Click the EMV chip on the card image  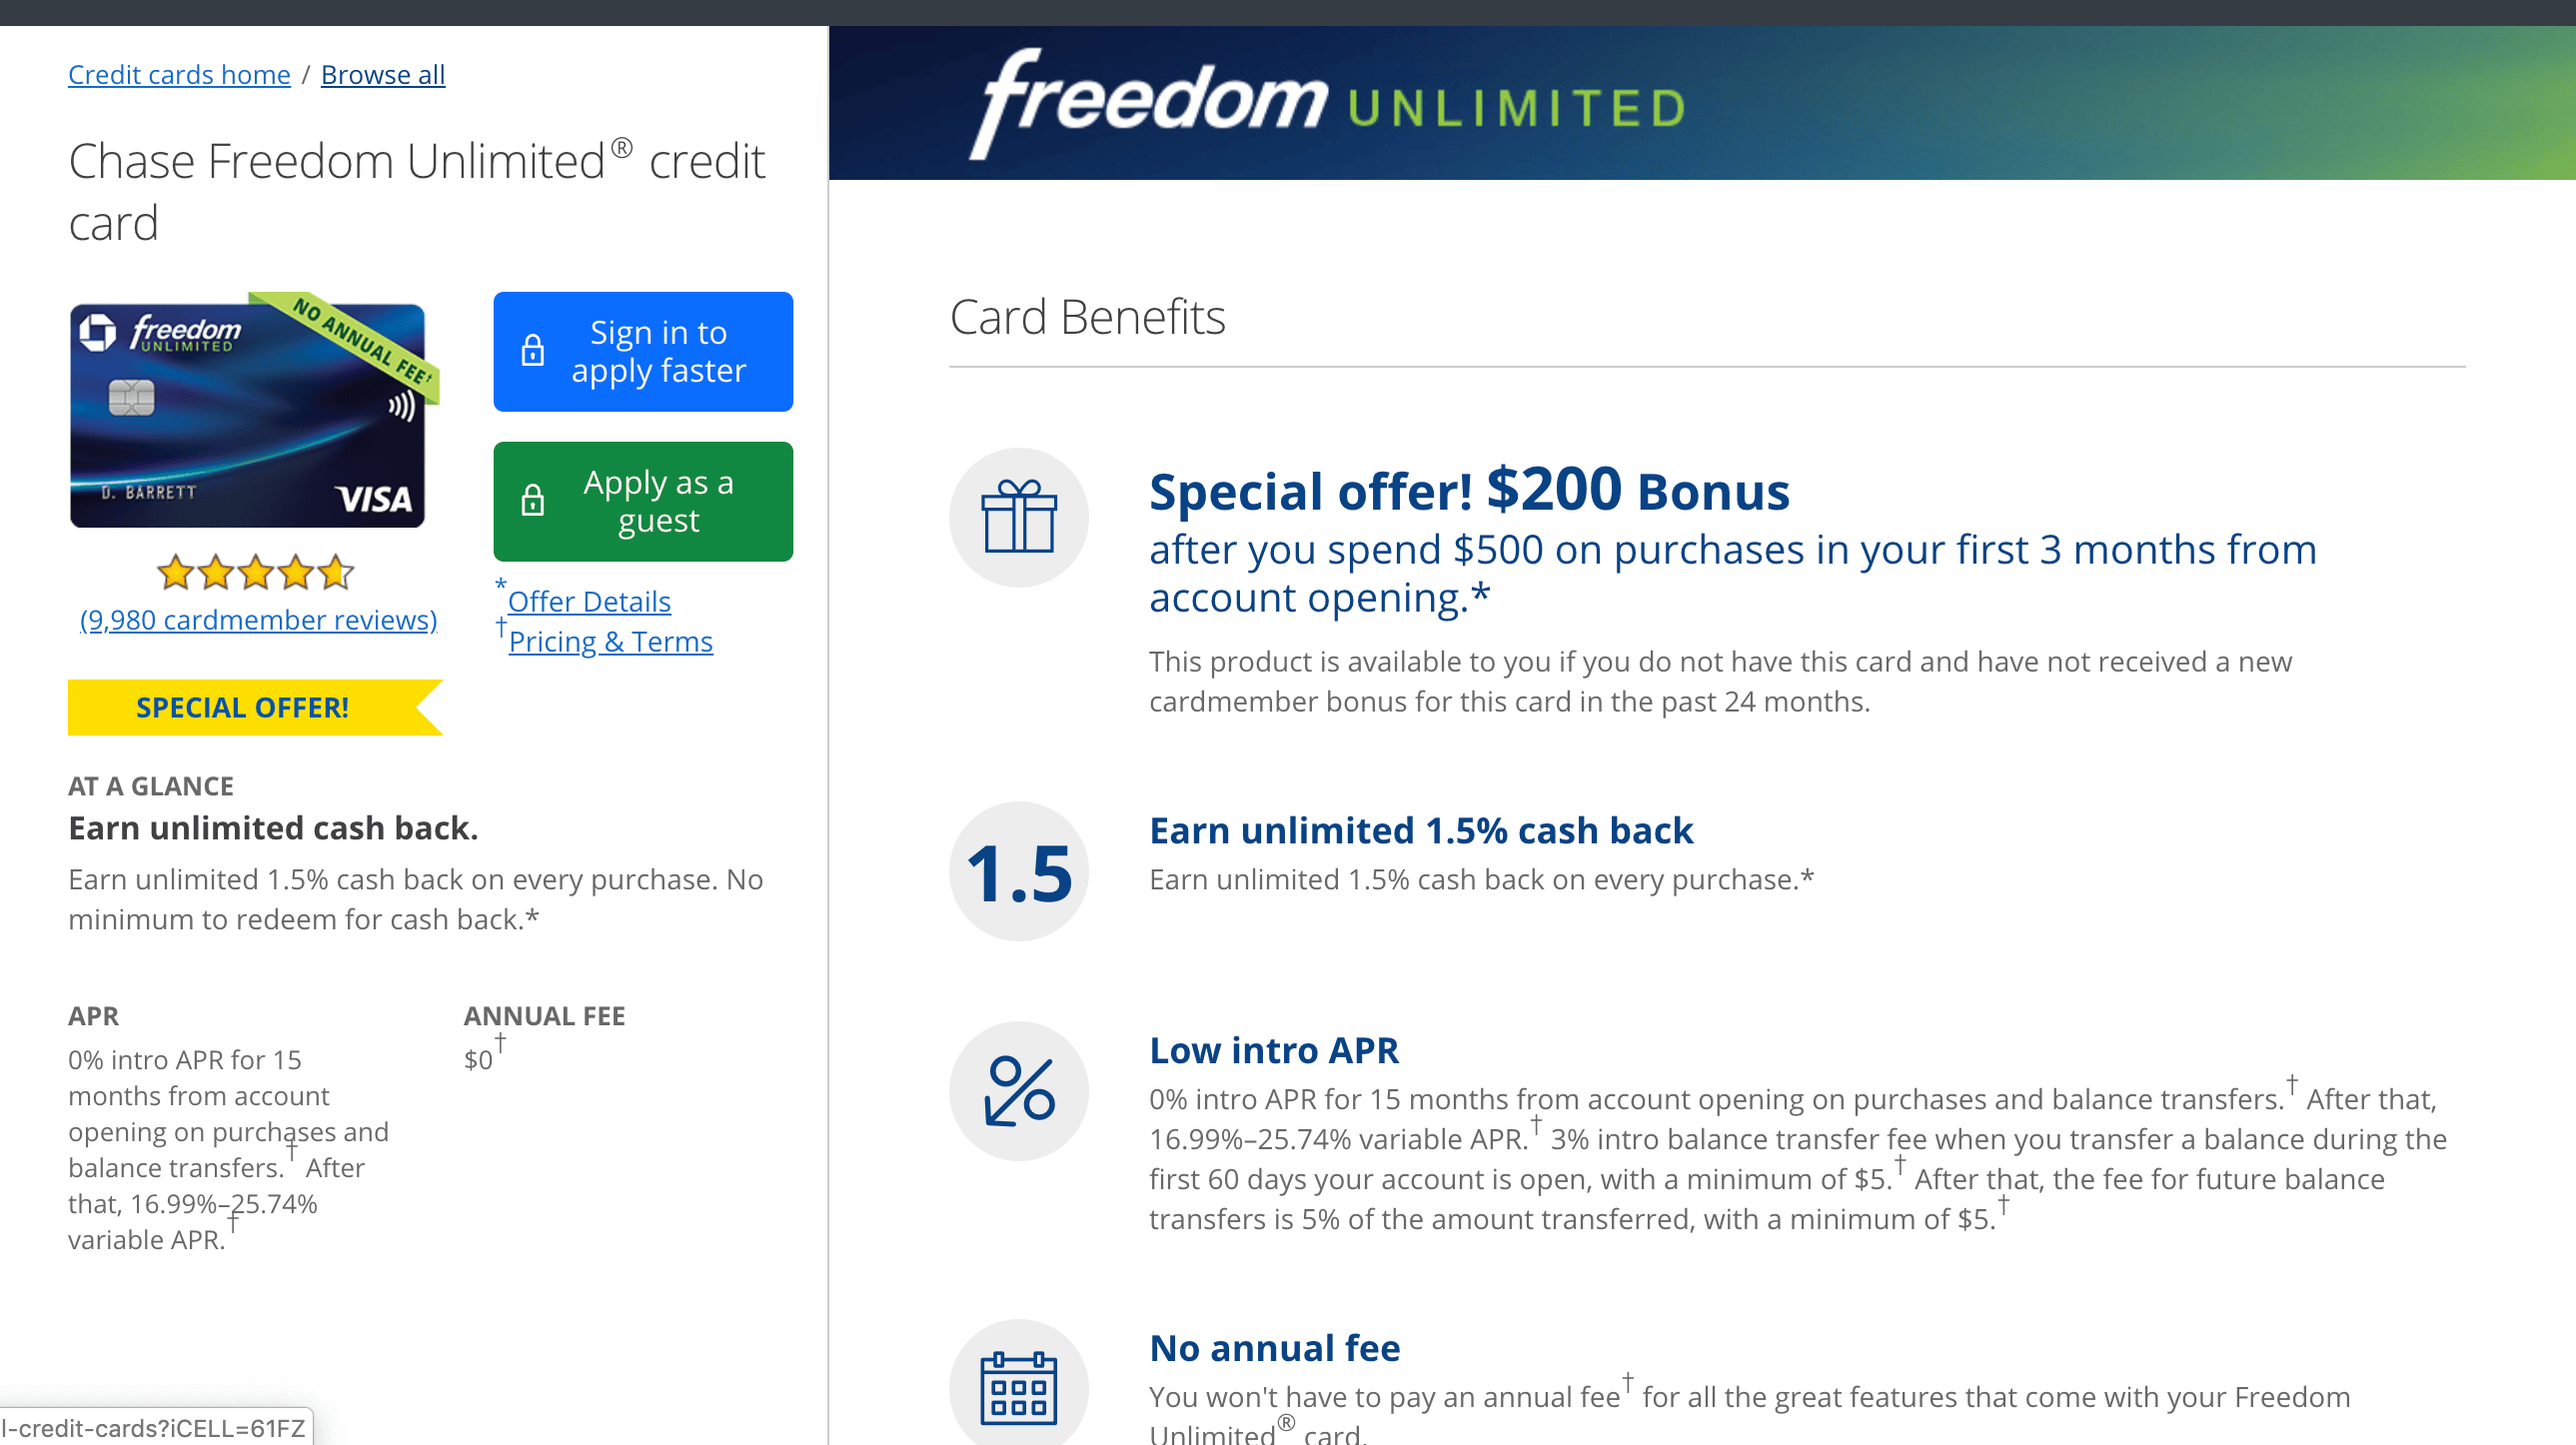tap(131, 398)
